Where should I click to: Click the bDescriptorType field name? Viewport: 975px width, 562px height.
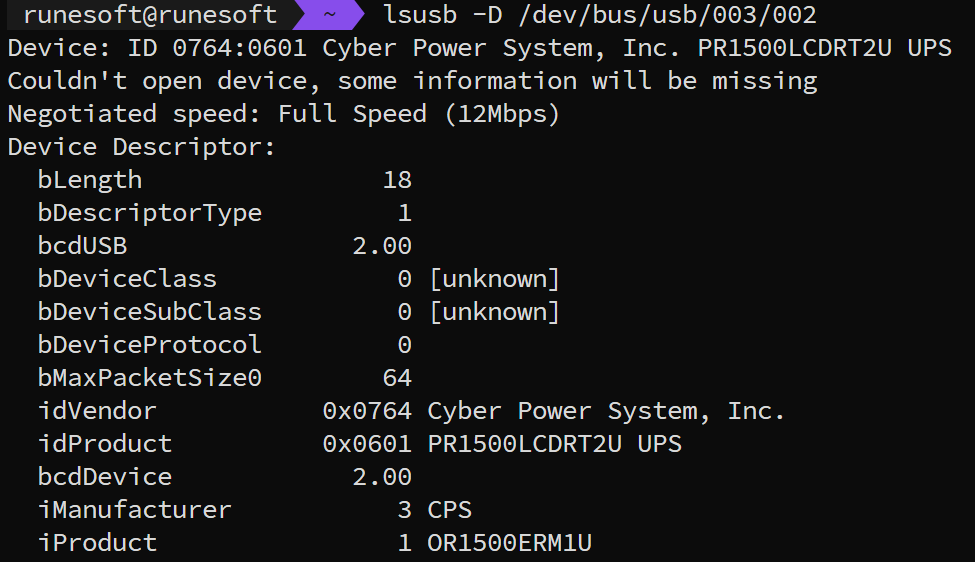point(150,213)
